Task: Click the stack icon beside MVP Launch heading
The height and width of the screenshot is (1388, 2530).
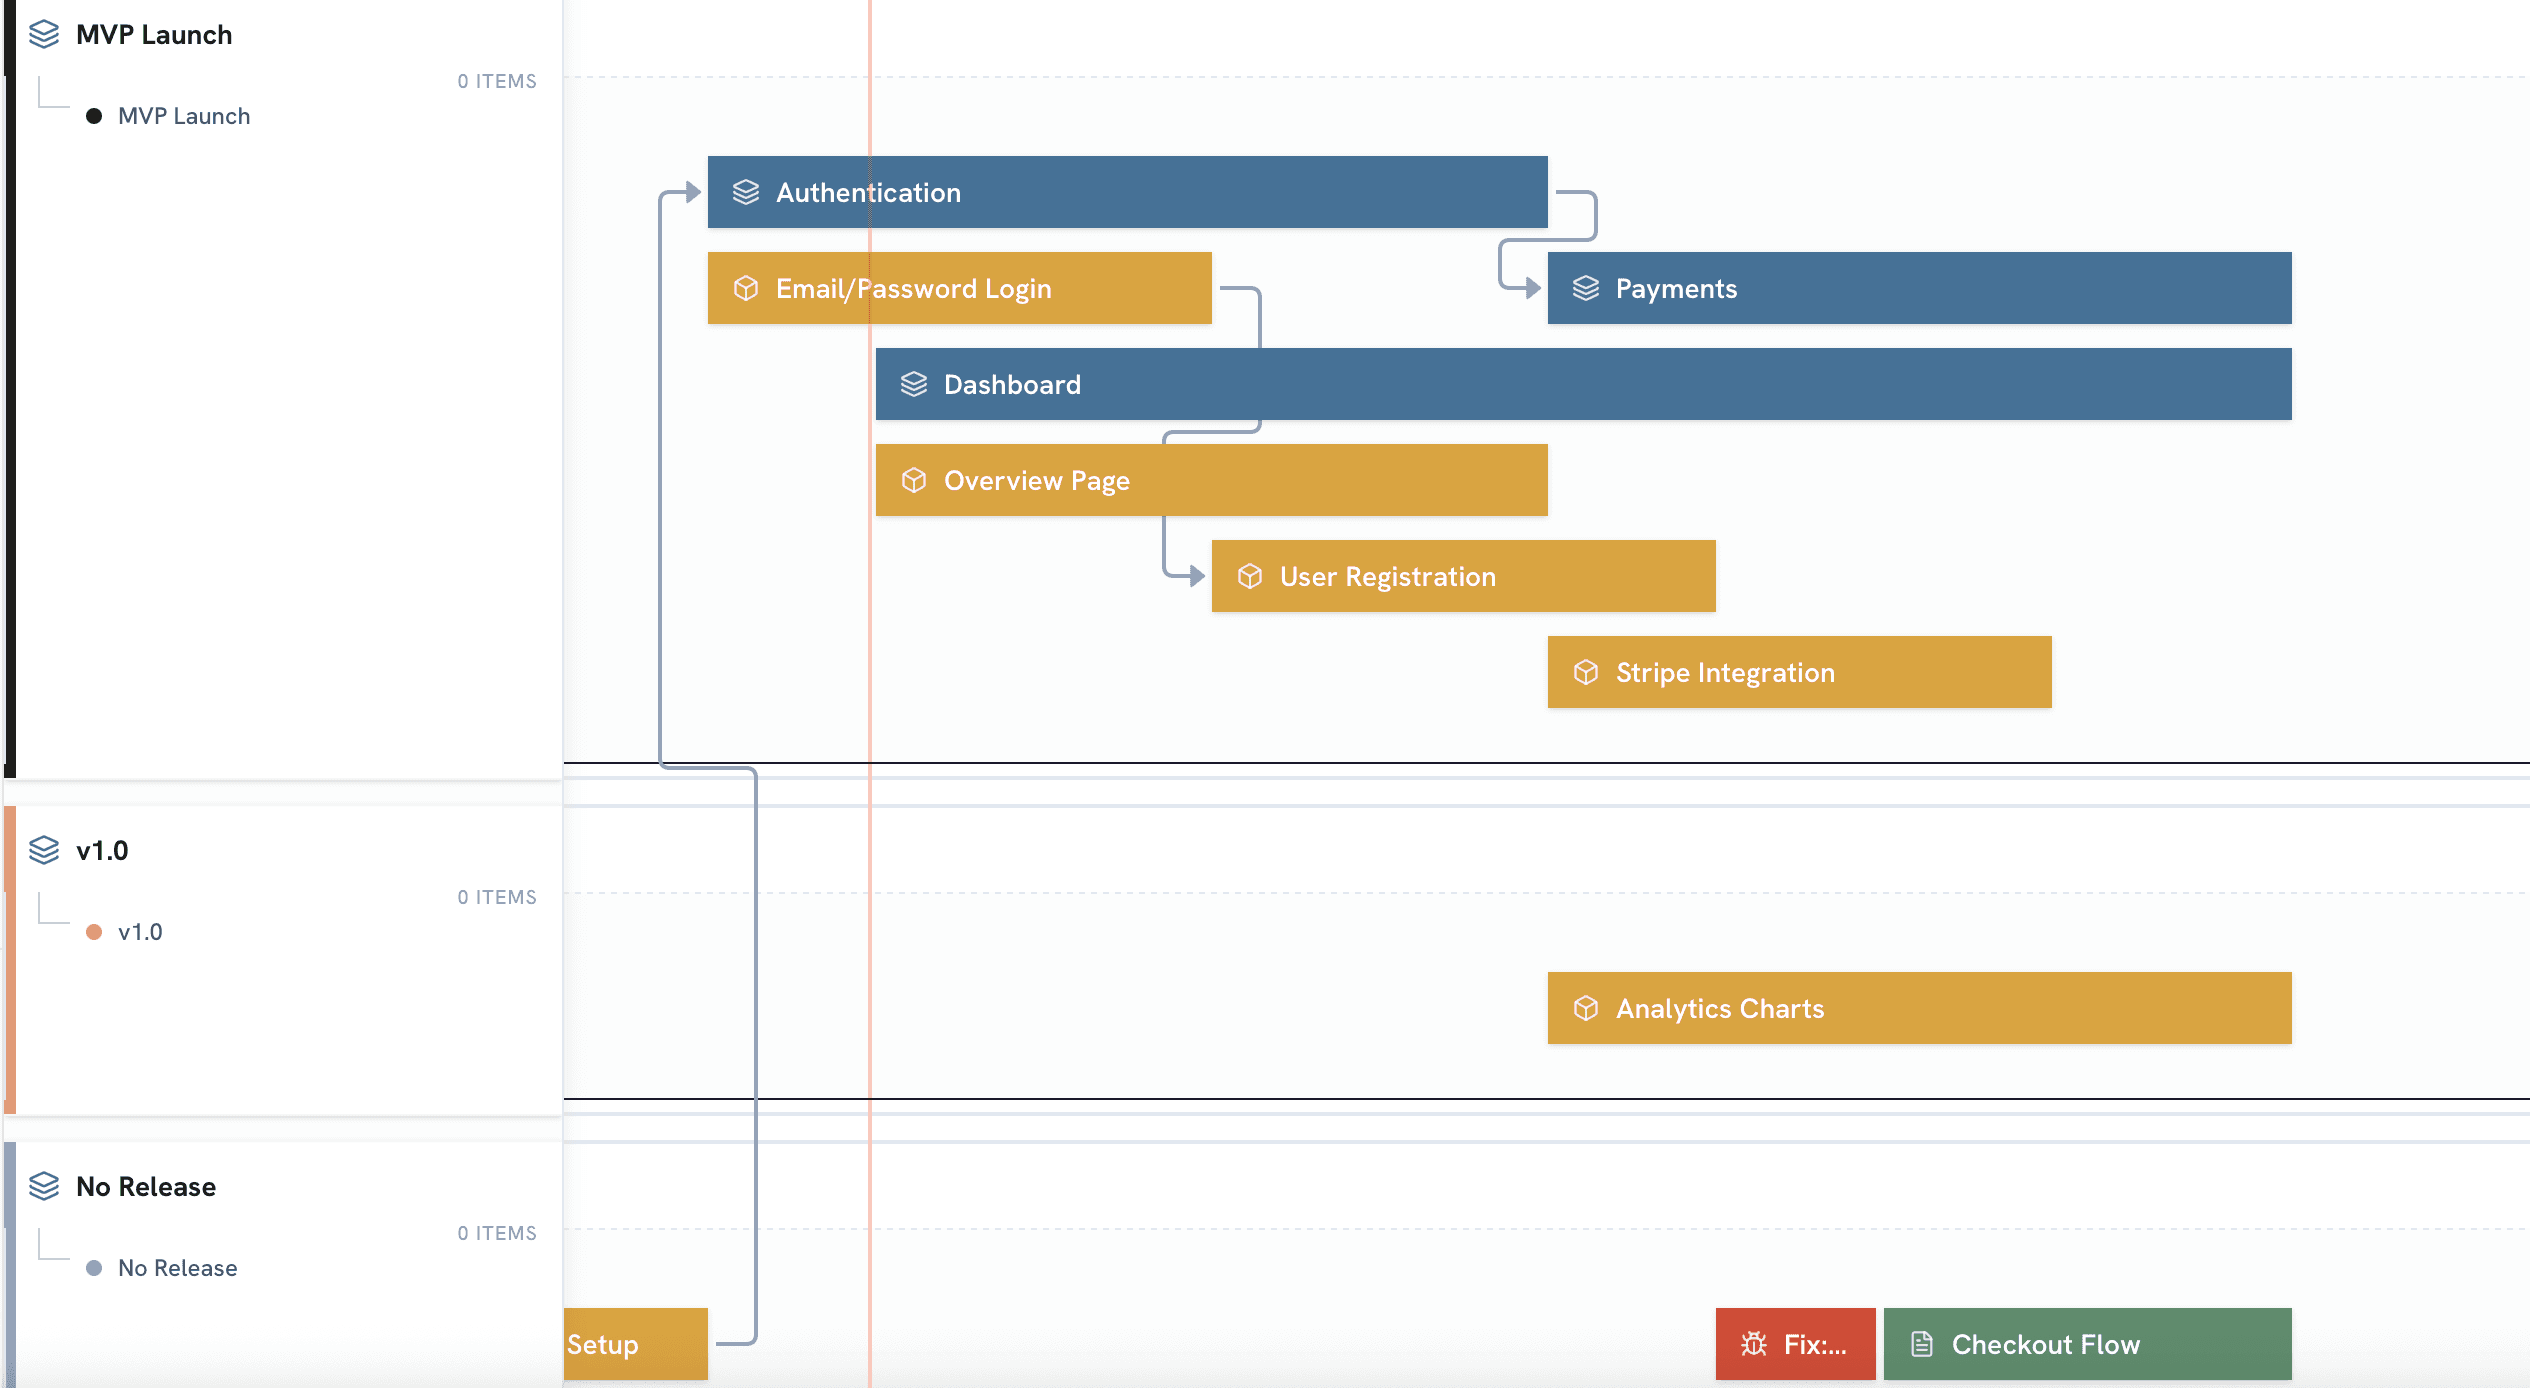Action: click(x=44, y=35)
